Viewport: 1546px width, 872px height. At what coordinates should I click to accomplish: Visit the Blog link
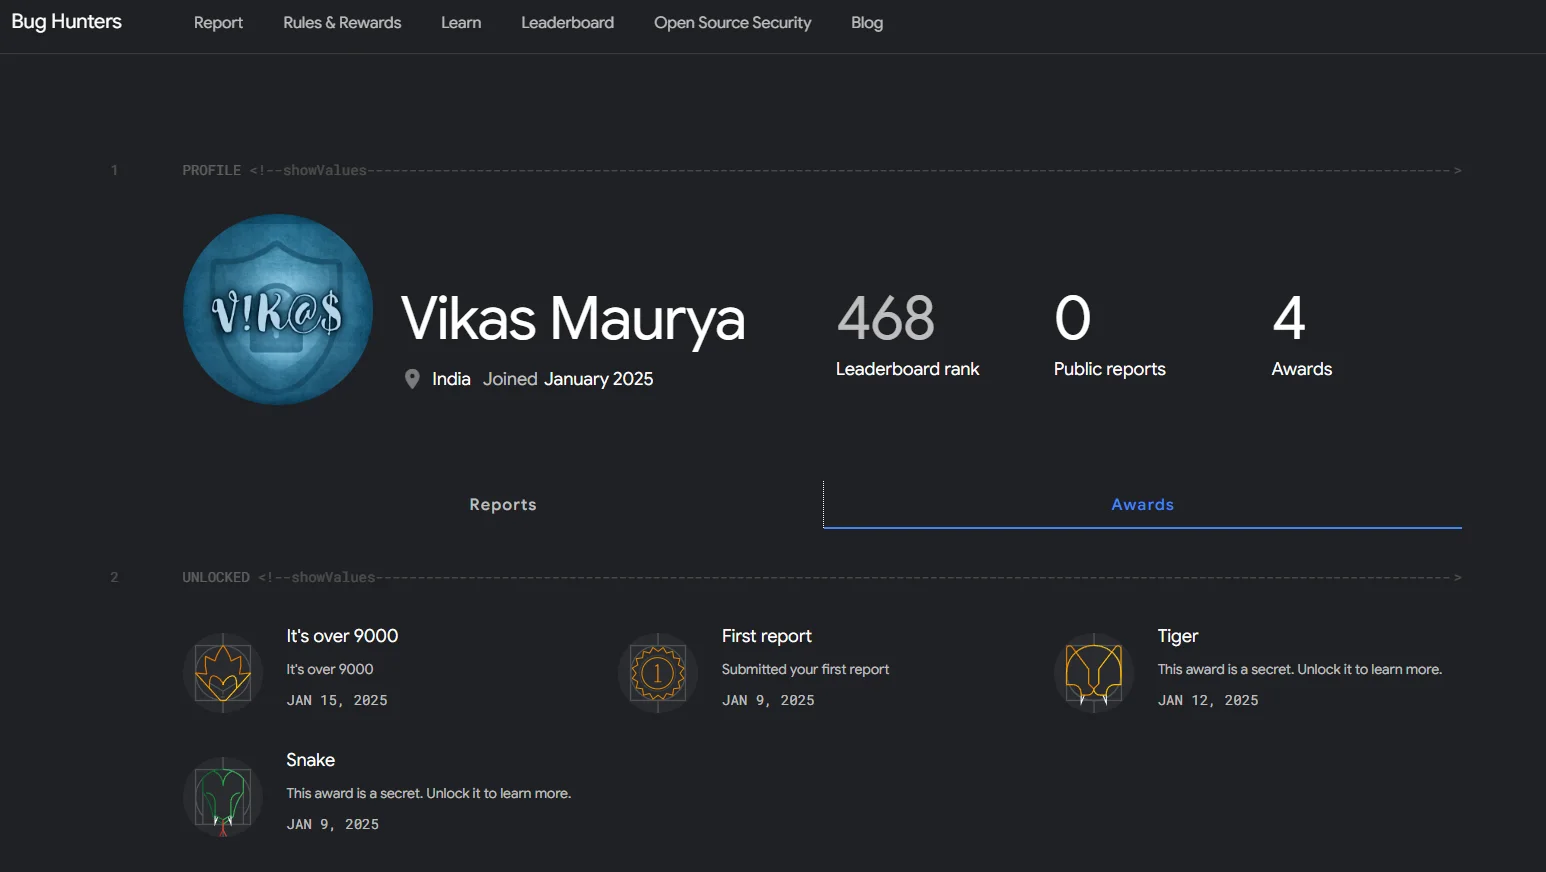click(867, 23)
